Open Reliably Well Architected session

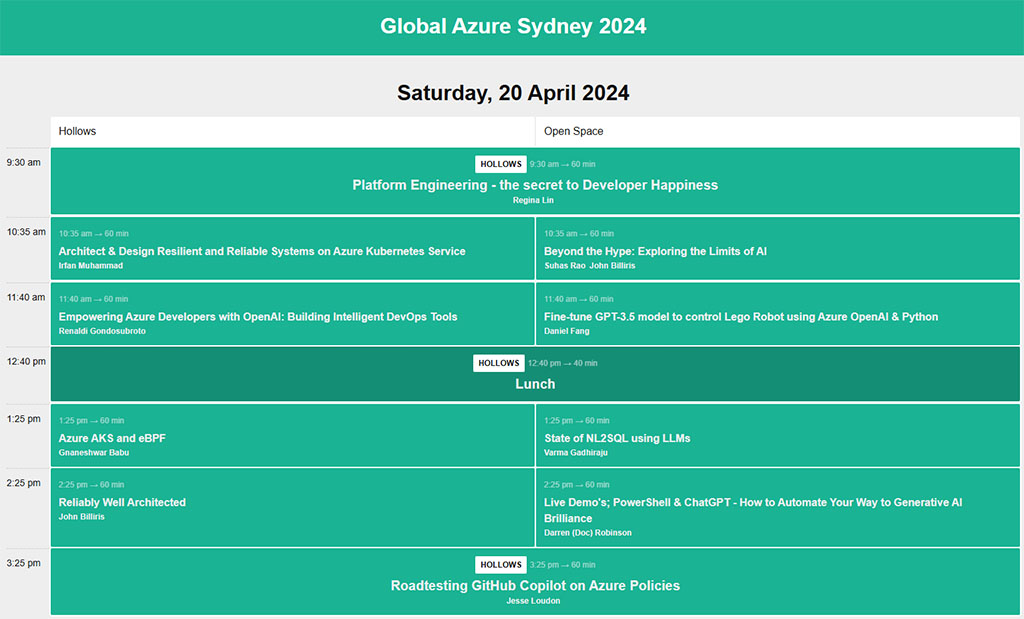tap(293, 507)
